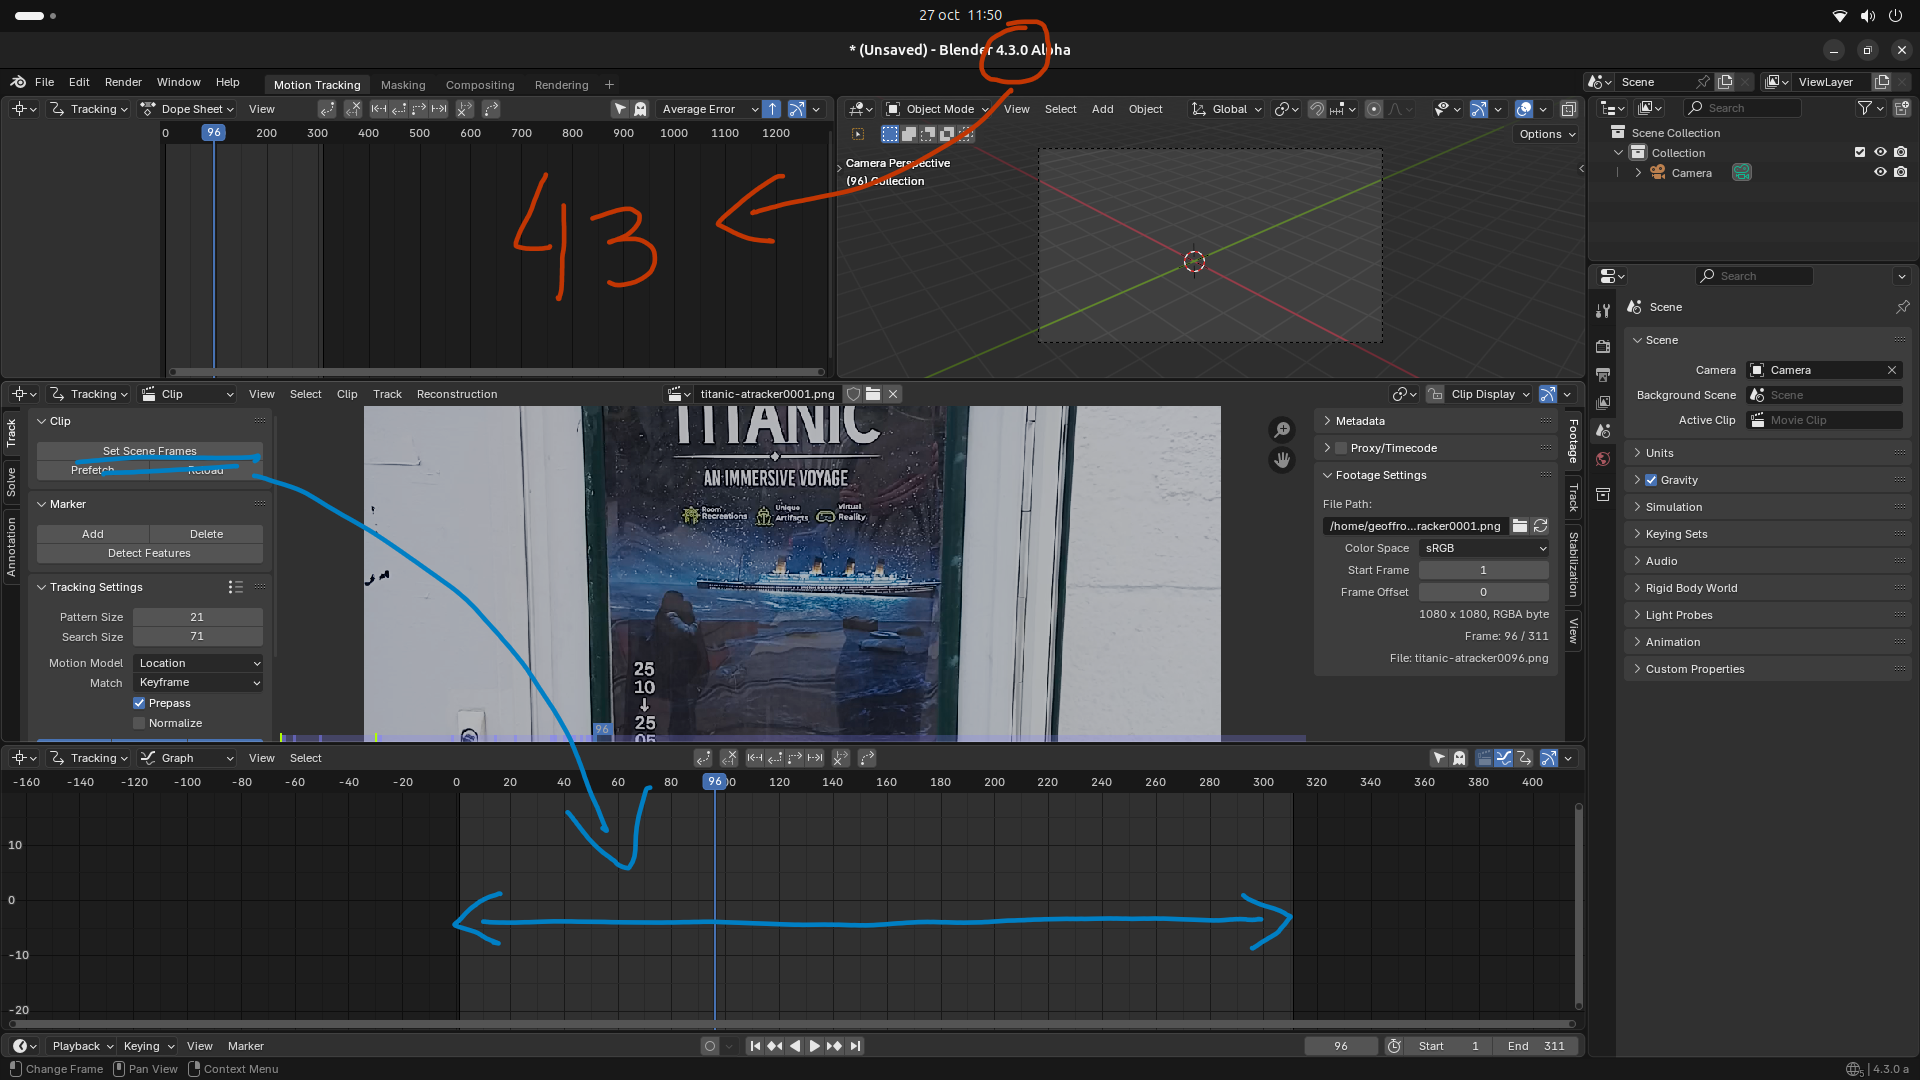The width and height of the screenshot is (1920, 1080).
Task: Play animation in reverse
Action: [795, 1046]
